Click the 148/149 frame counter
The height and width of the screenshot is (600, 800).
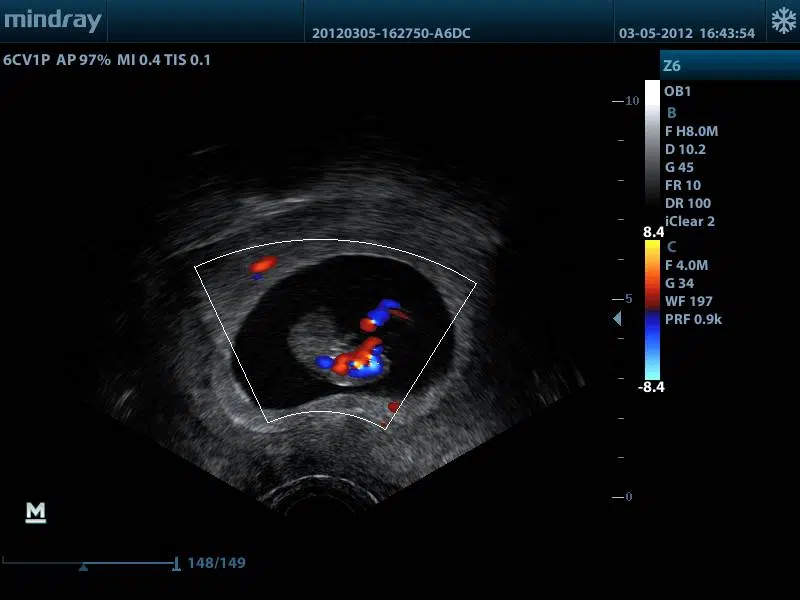[216, 563]
